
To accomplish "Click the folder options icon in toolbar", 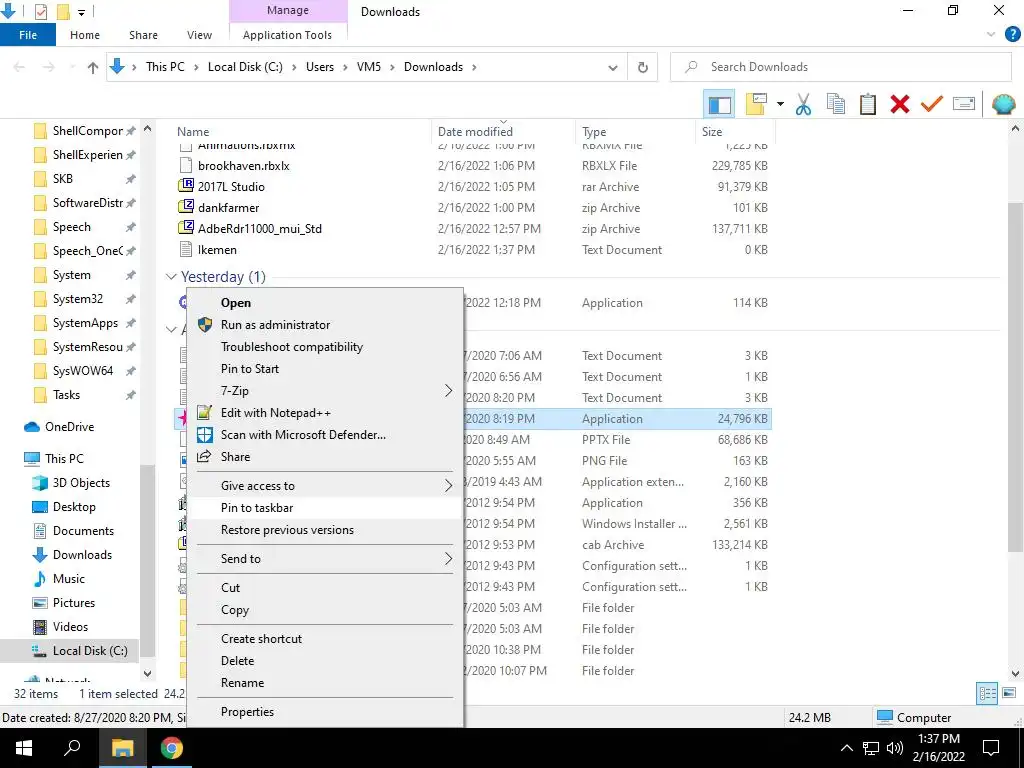I will click(756, 104).
